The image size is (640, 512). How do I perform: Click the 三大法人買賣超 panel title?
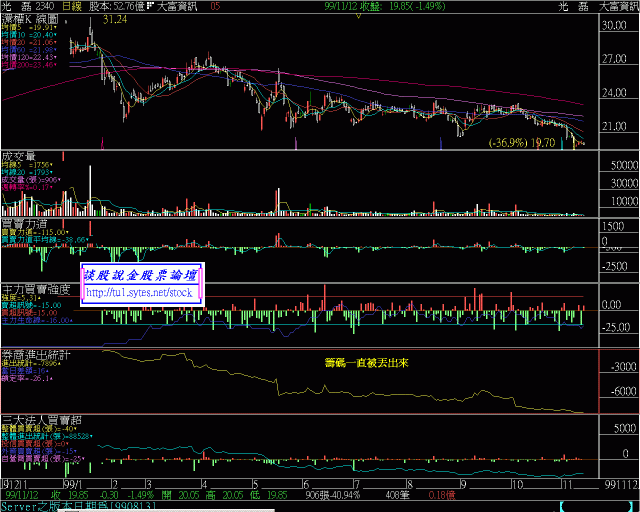[x=41, y=420]
